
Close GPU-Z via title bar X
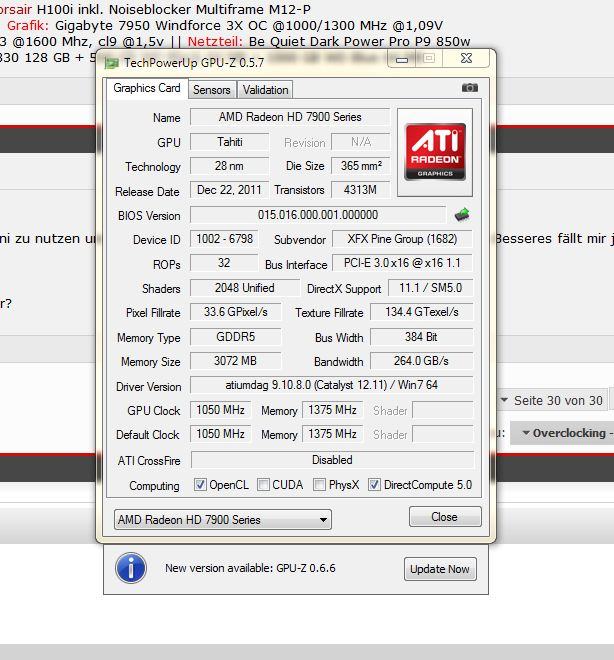[466, 59]
